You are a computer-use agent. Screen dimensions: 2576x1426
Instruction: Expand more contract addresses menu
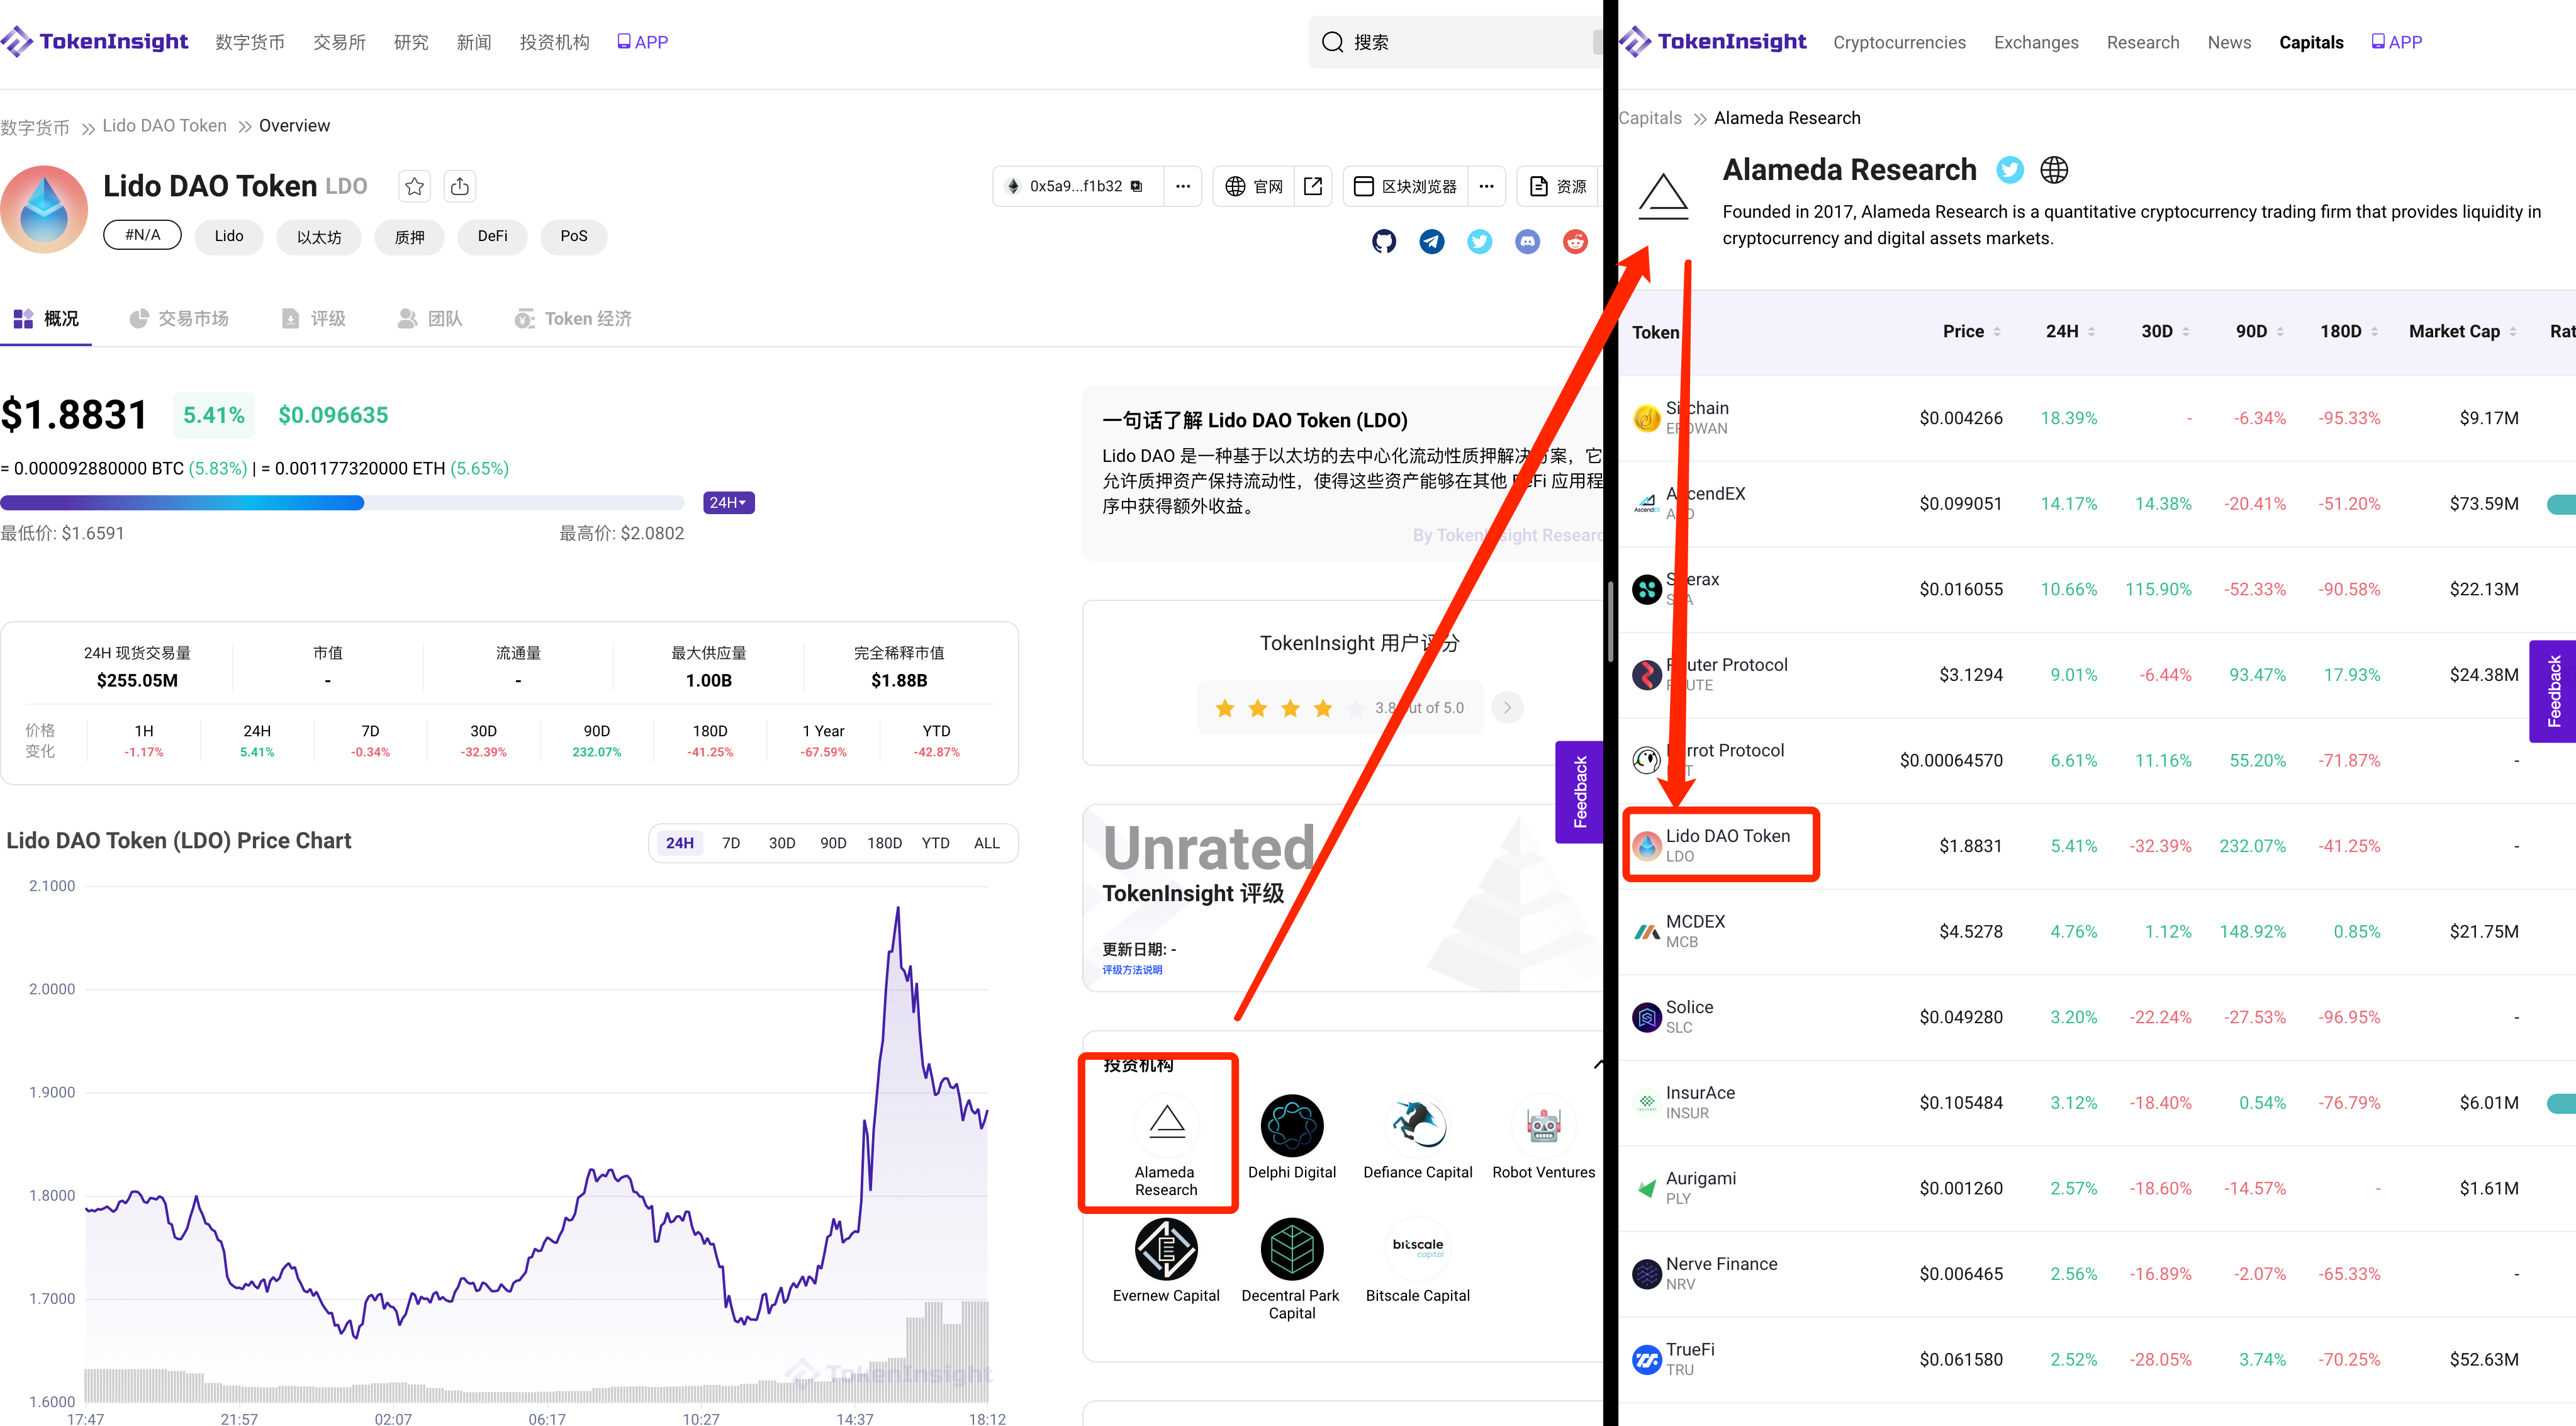click(1183, 186)
